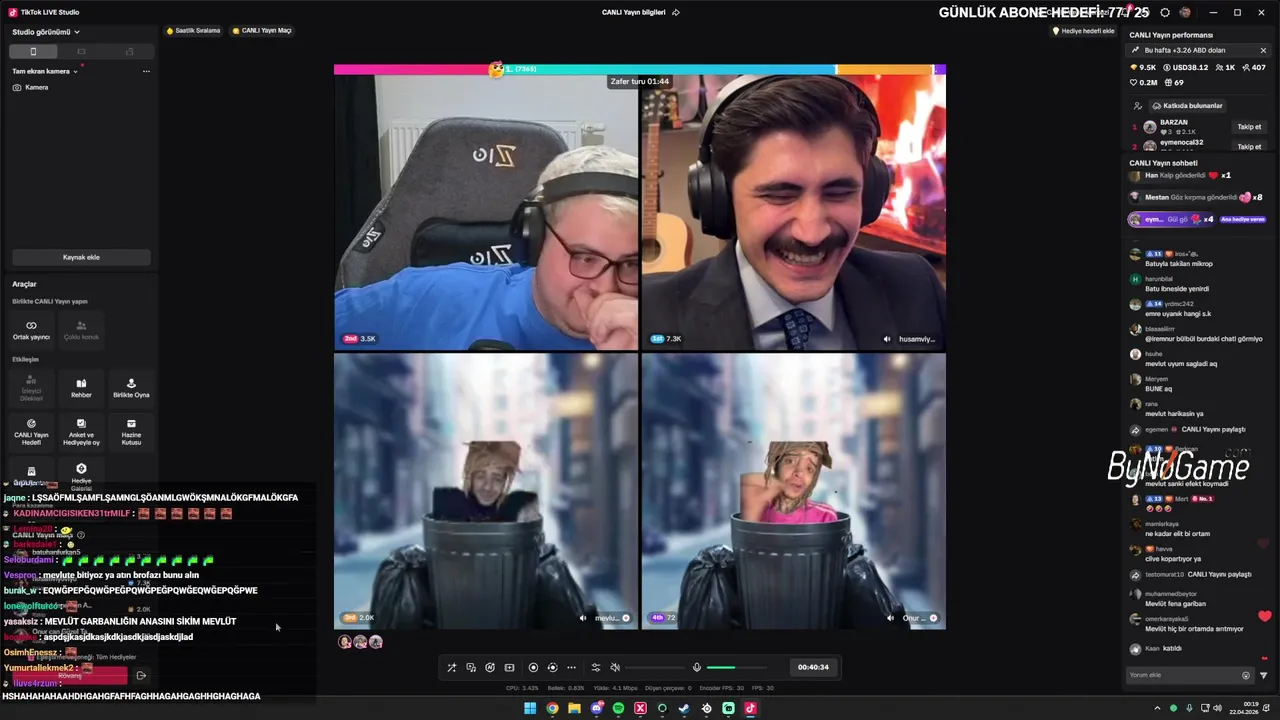Click the Kaynak ekle button
Image resolution: width=1280 pixels, height=720 pixels.
pos(81,257)
